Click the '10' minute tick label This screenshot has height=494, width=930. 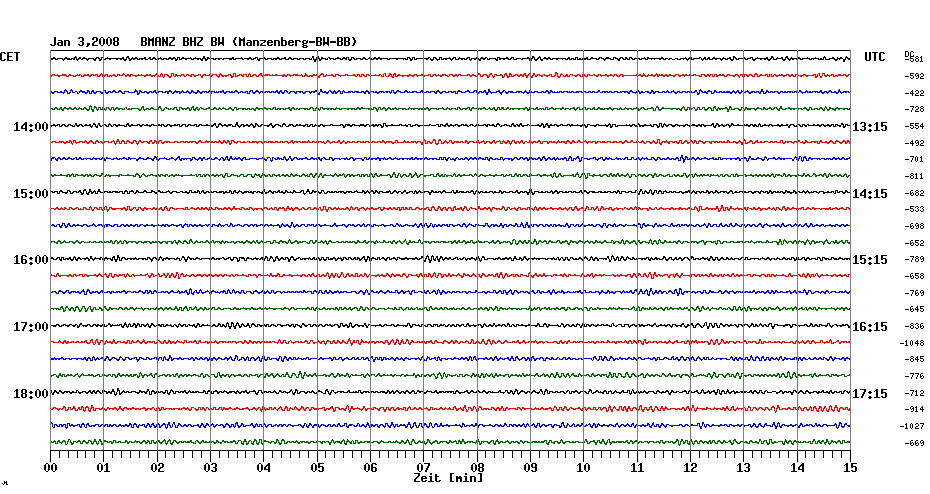[x=584, y=468]
